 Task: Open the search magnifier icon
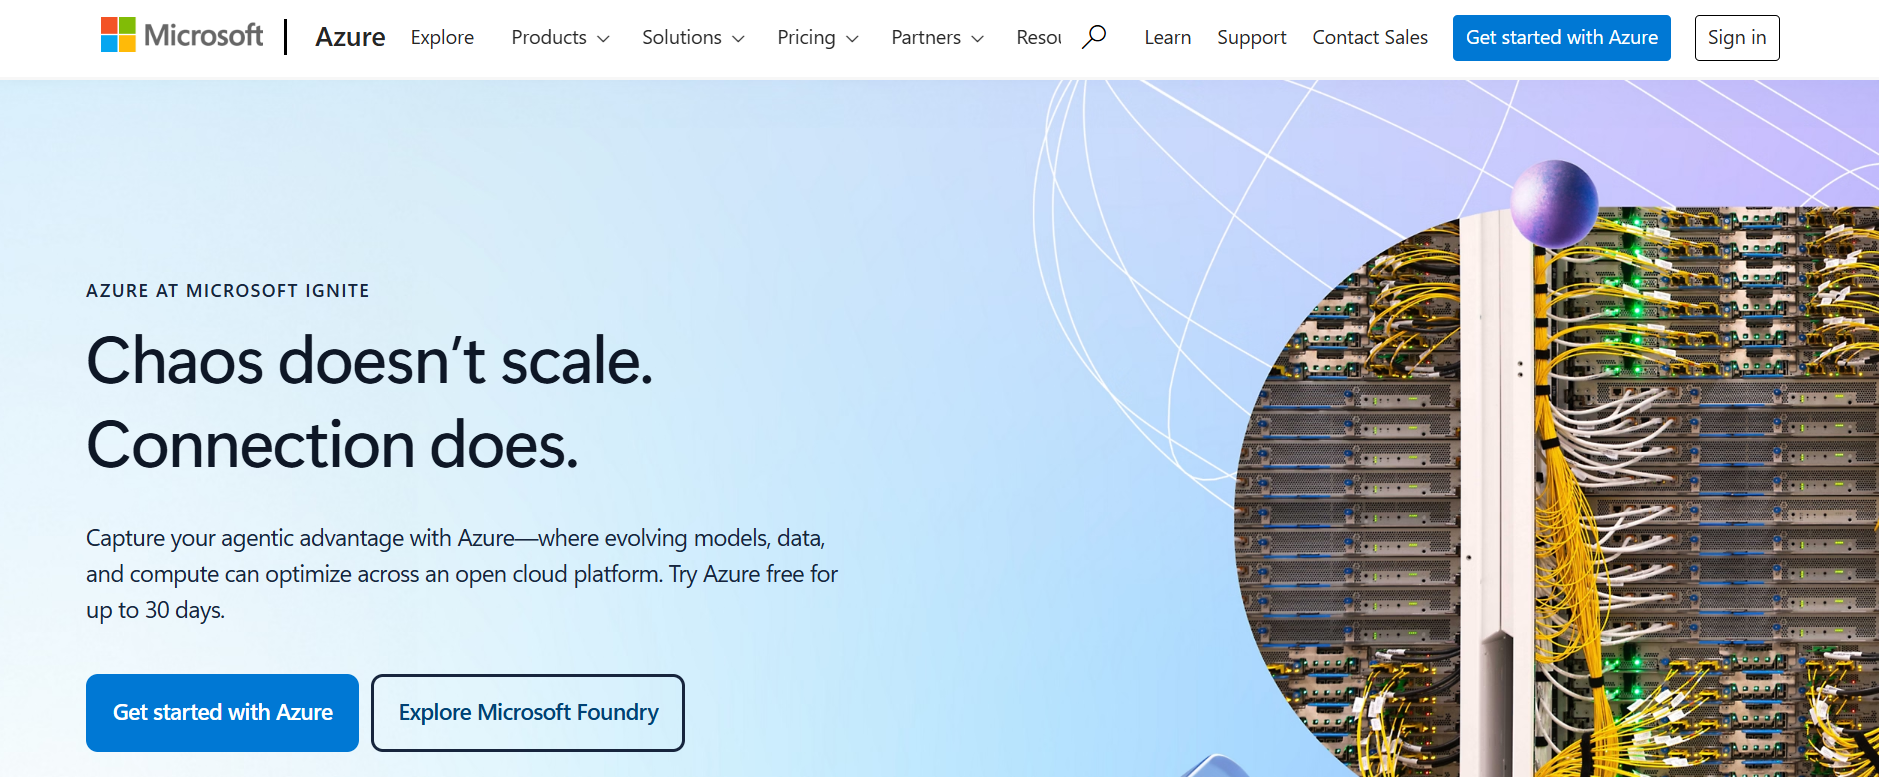[x=1094, y=37]
